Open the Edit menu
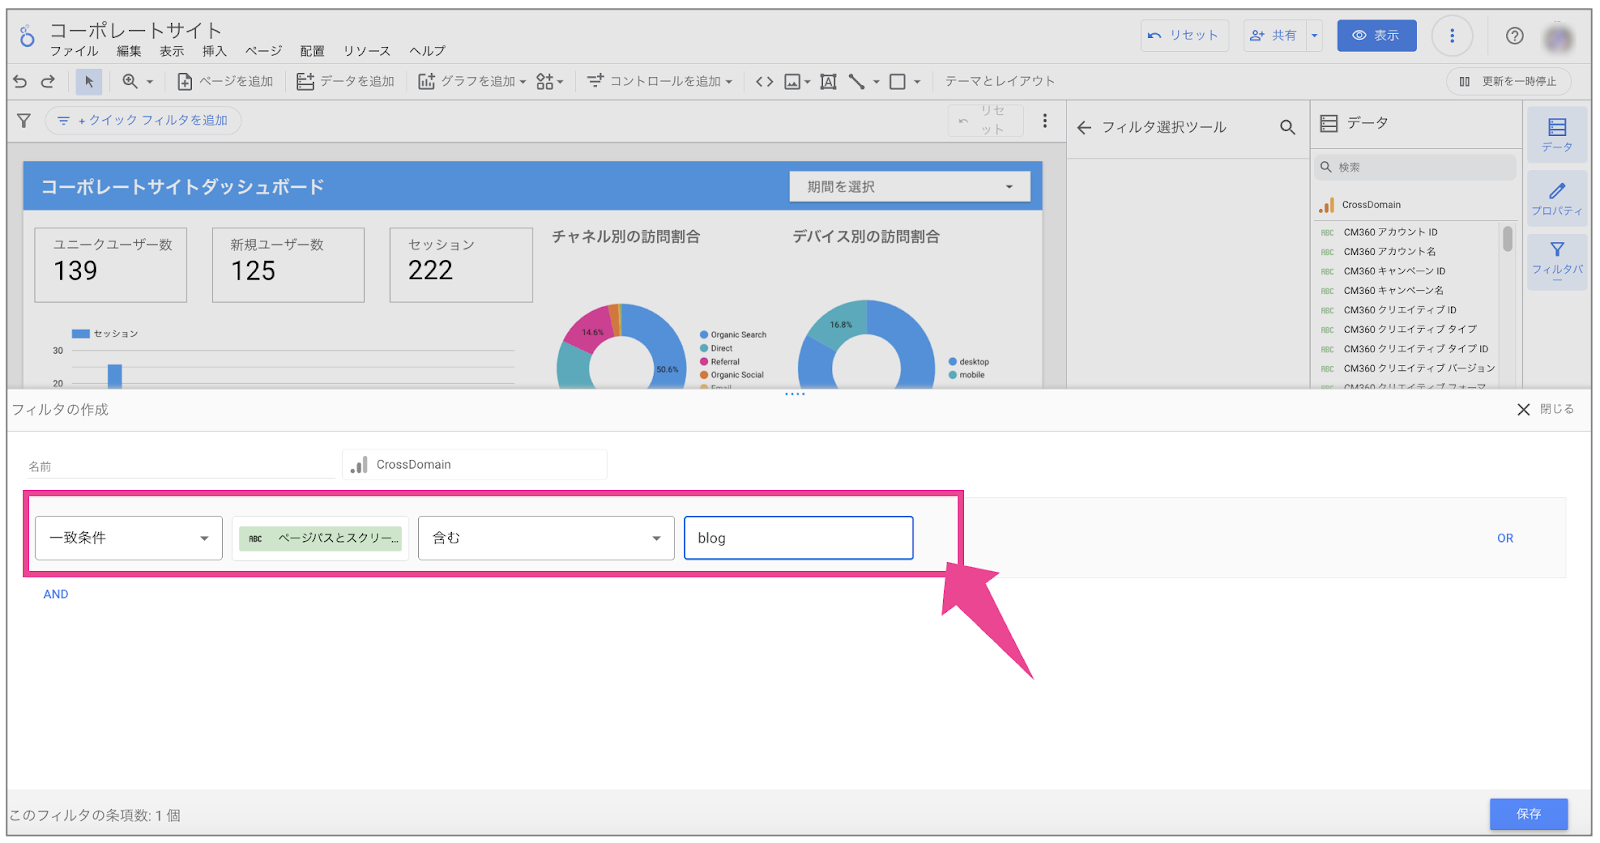 pyautogui.click(x=129, y=52)
